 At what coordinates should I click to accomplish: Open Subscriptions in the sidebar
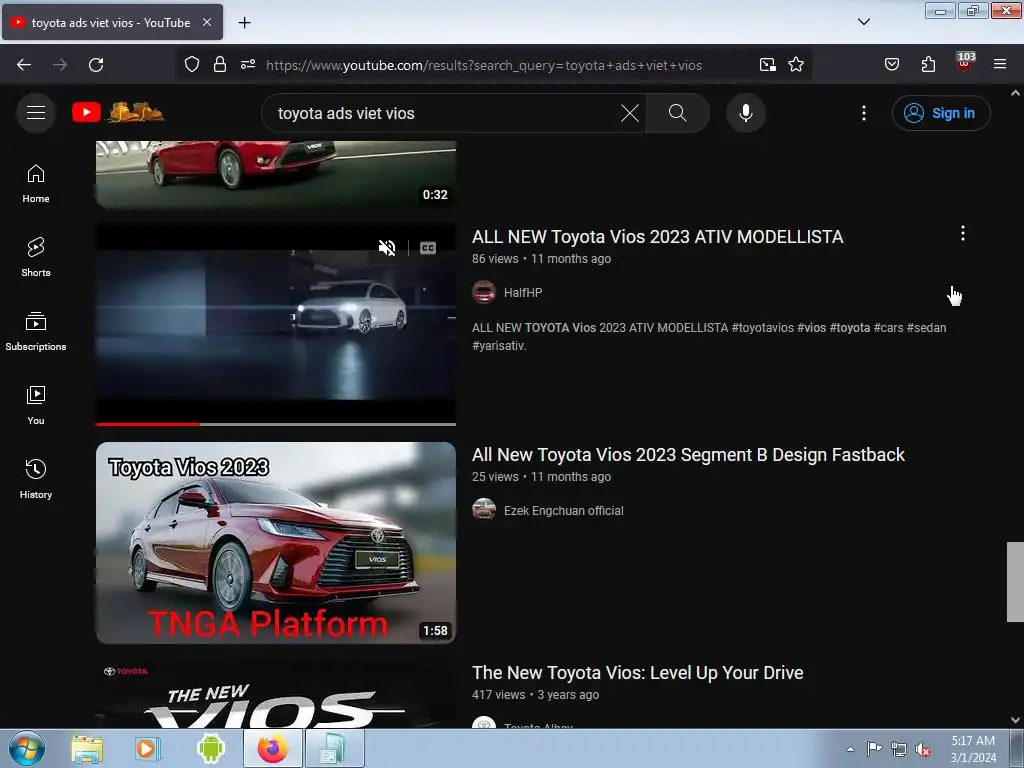[x=36, y=332]
